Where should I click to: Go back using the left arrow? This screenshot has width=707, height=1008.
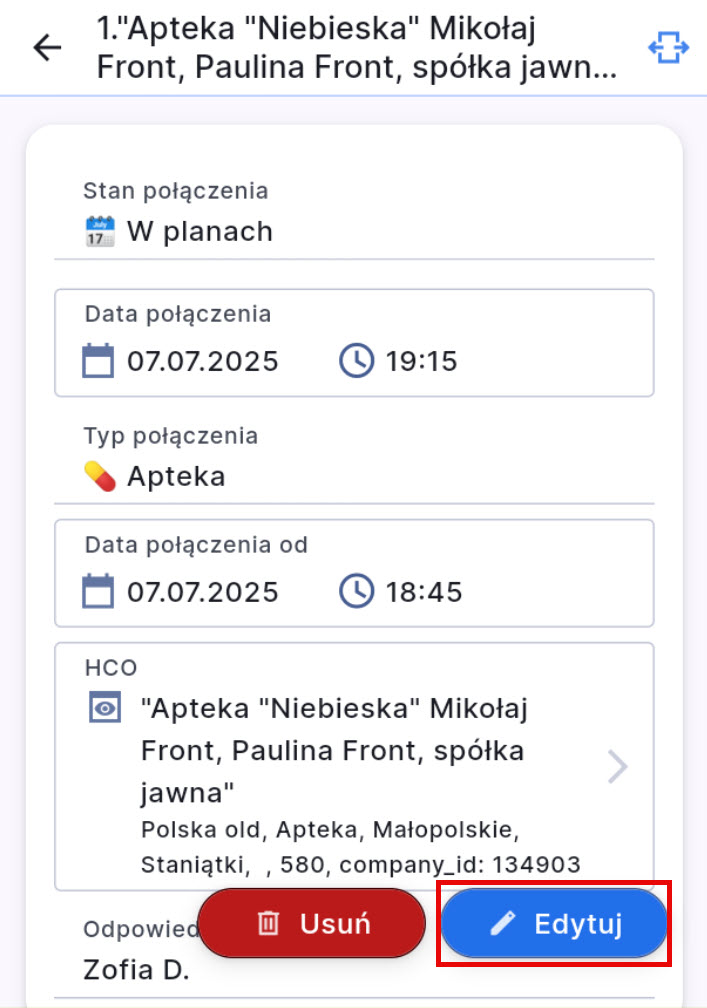pyautogui.click(x=47, y=48)
